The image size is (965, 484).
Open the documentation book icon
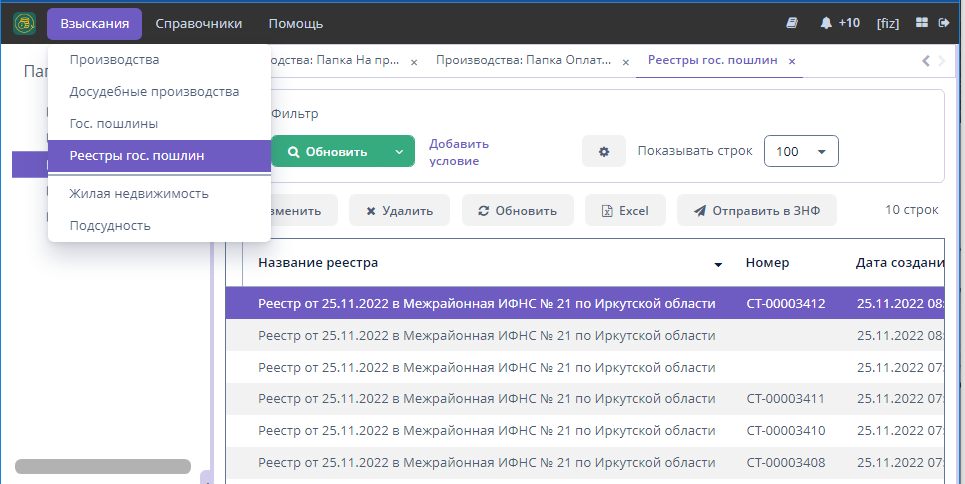pyautogui.click(x=793, y=23)
